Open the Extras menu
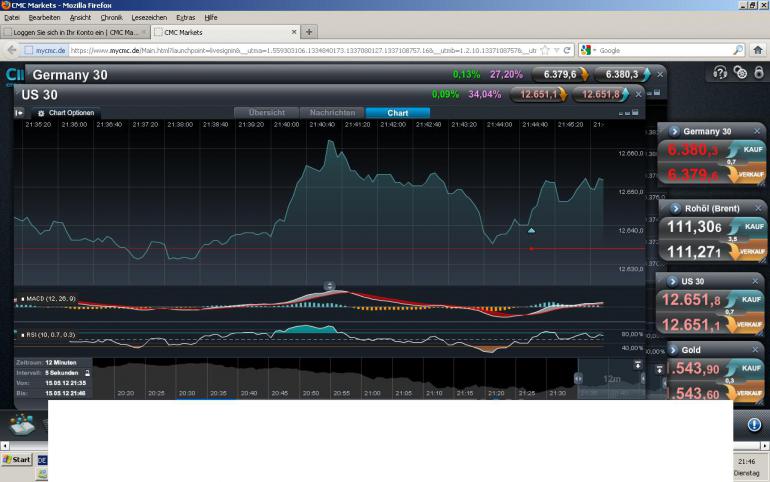This screenshot has width=770, height=482. [186, 18]
